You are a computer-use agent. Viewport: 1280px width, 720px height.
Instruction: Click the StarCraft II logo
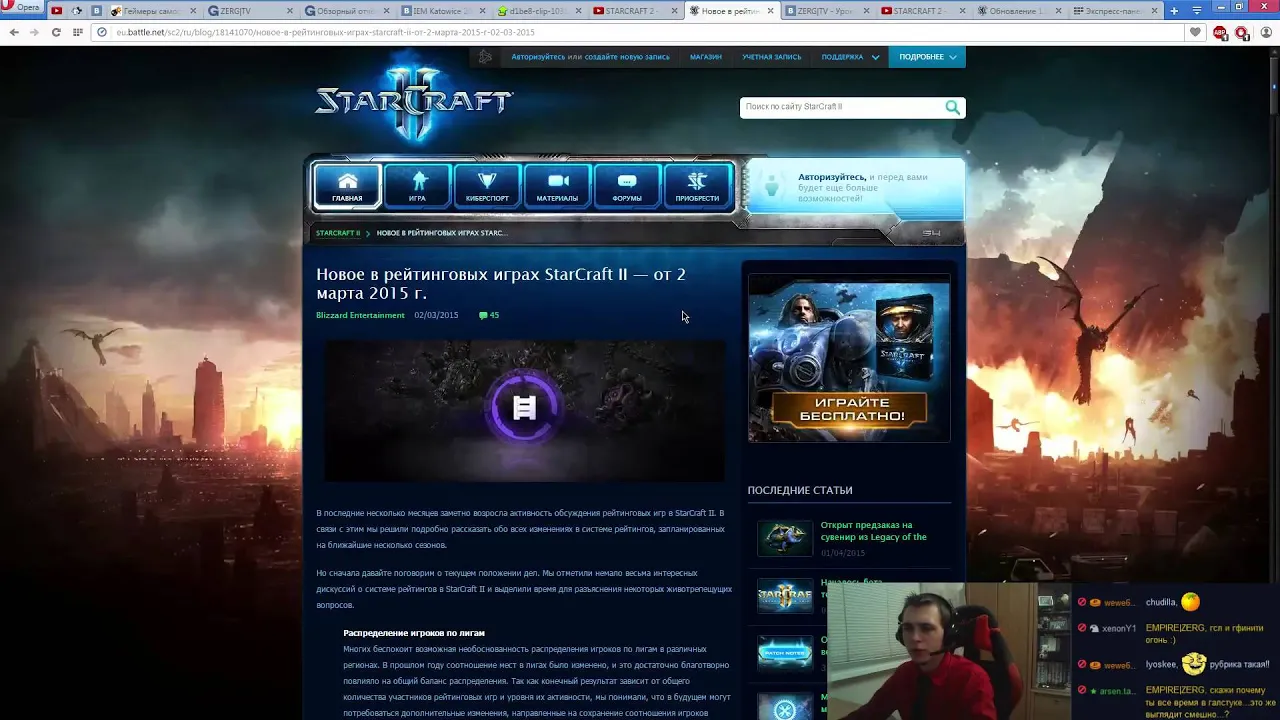point(414,100)
